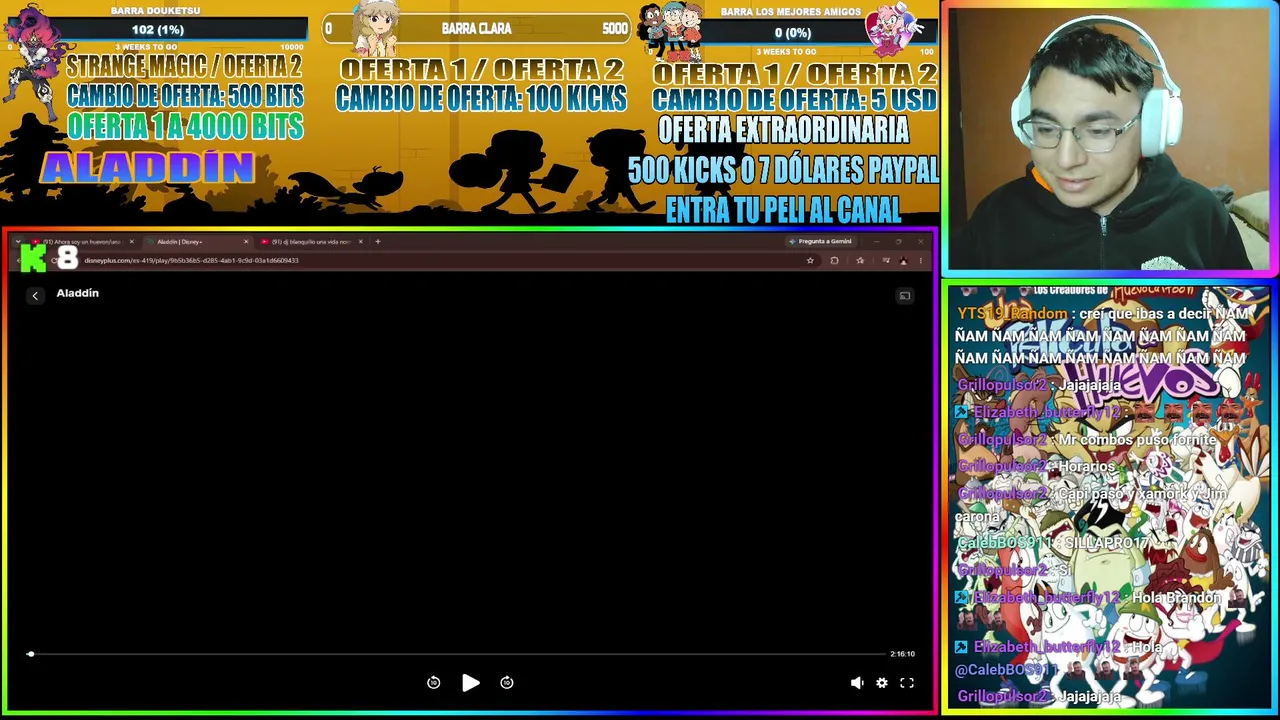
Task: Click the 'CAMBIO DE OFERTA: 500 BITS' text
Action: pyautogui.click(x=184, y=96)
